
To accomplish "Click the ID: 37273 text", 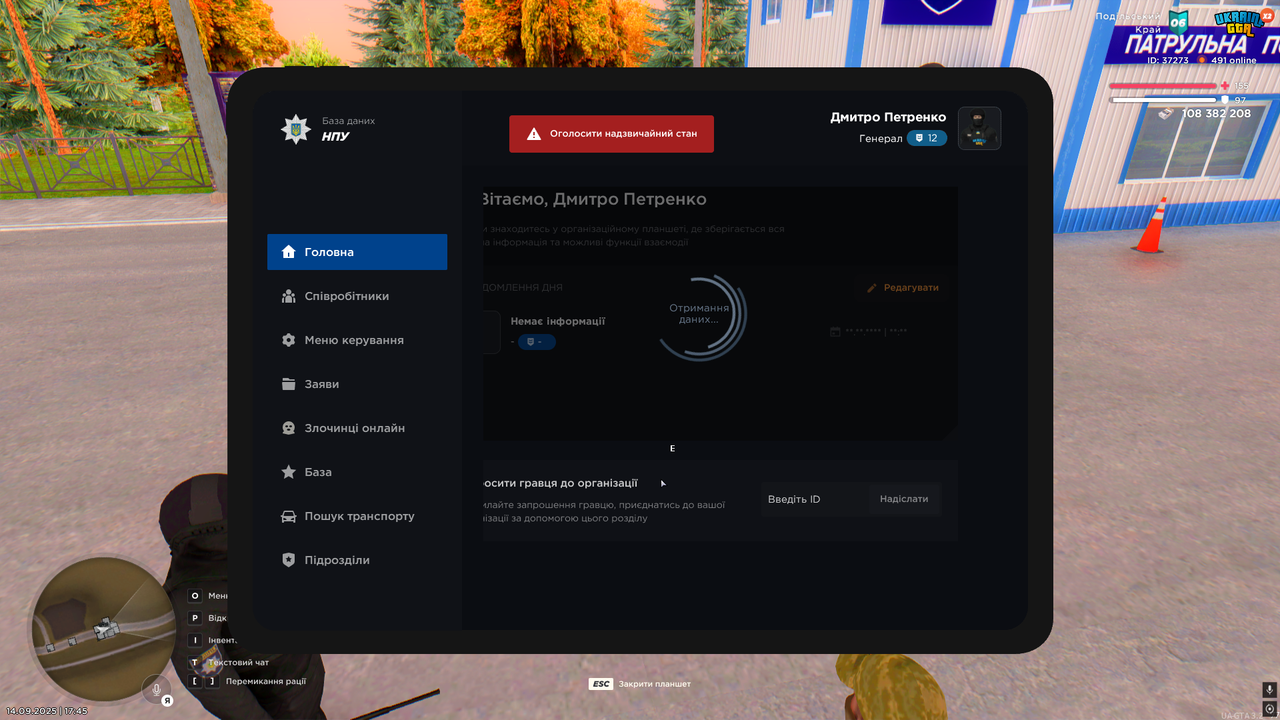I will click(1167, 60).
